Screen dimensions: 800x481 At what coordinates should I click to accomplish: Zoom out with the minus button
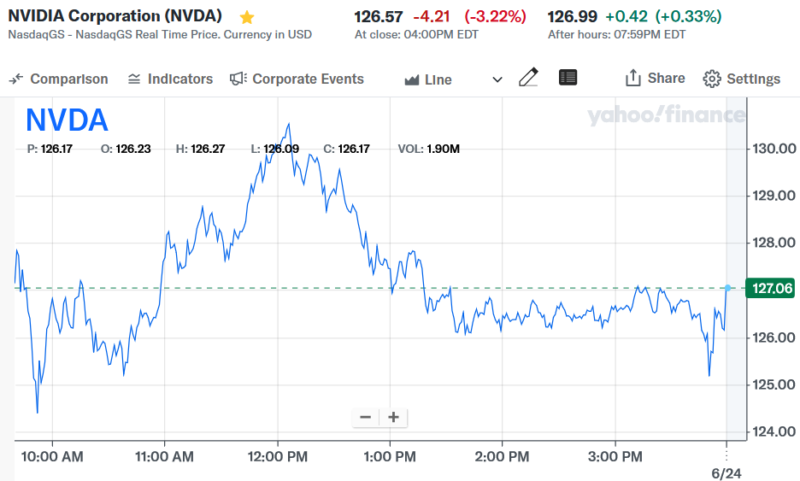[x=365, y=417]
